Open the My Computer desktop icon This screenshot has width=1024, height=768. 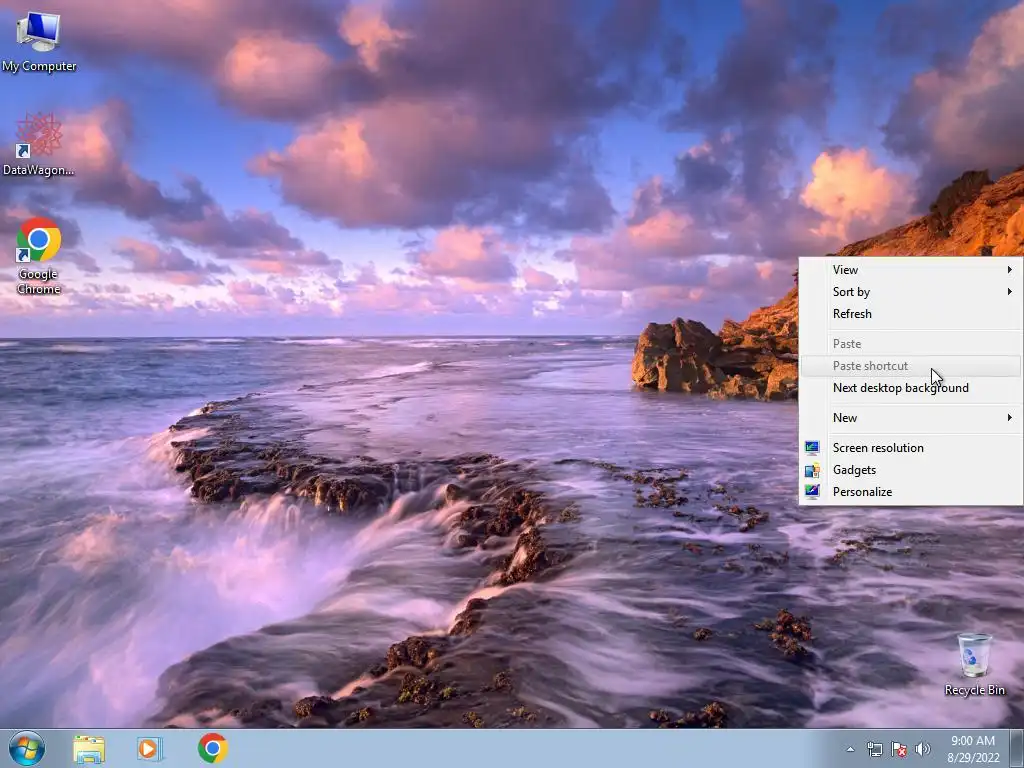39,41
